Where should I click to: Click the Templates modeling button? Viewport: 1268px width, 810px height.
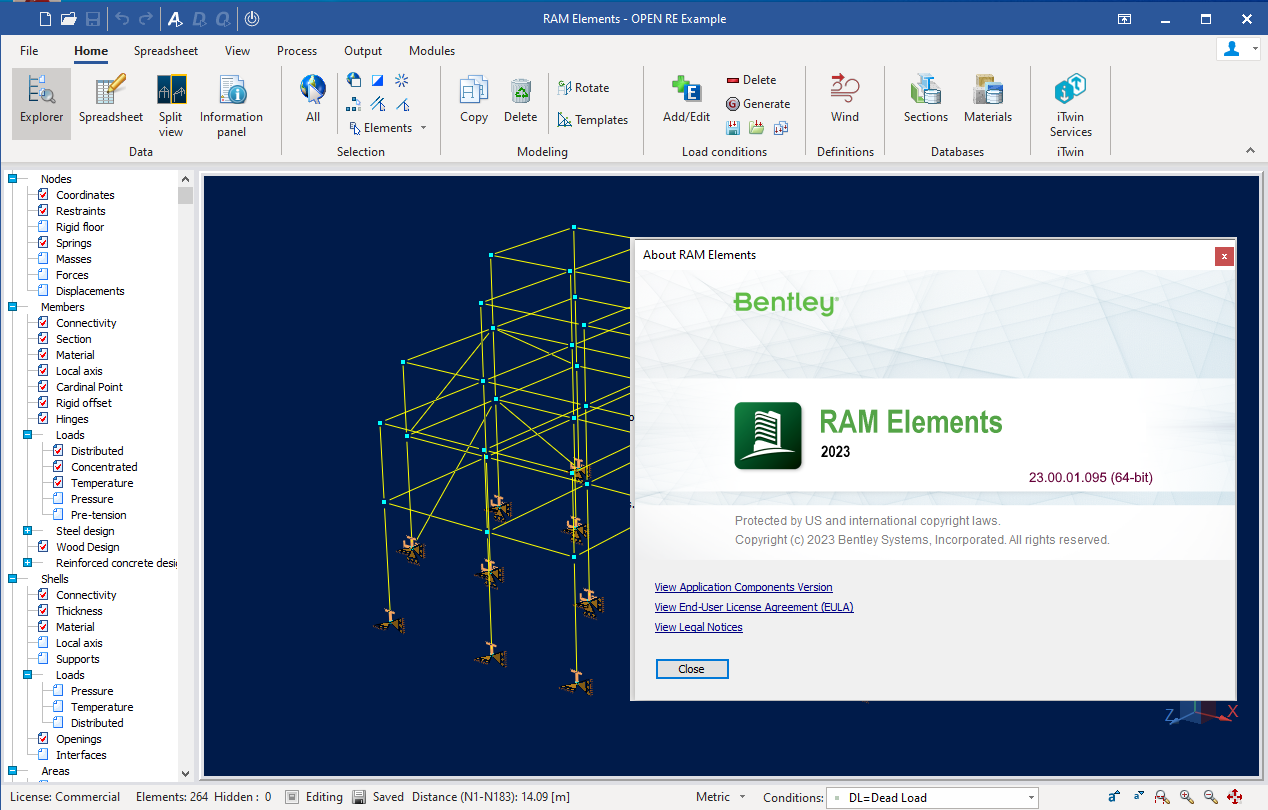click(x=593, y=120)
